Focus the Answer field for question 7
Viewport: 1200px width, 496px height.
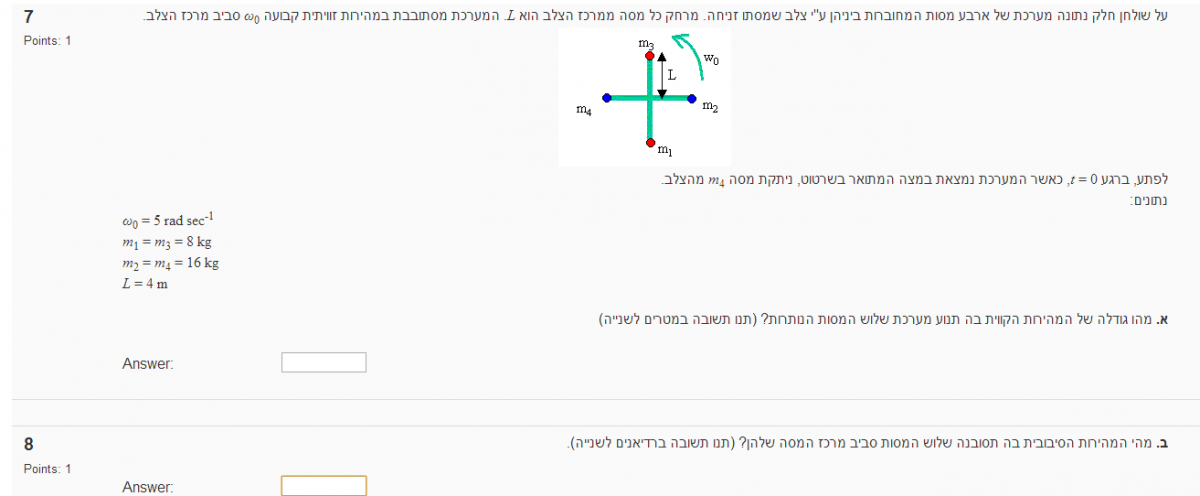(324, 363)
